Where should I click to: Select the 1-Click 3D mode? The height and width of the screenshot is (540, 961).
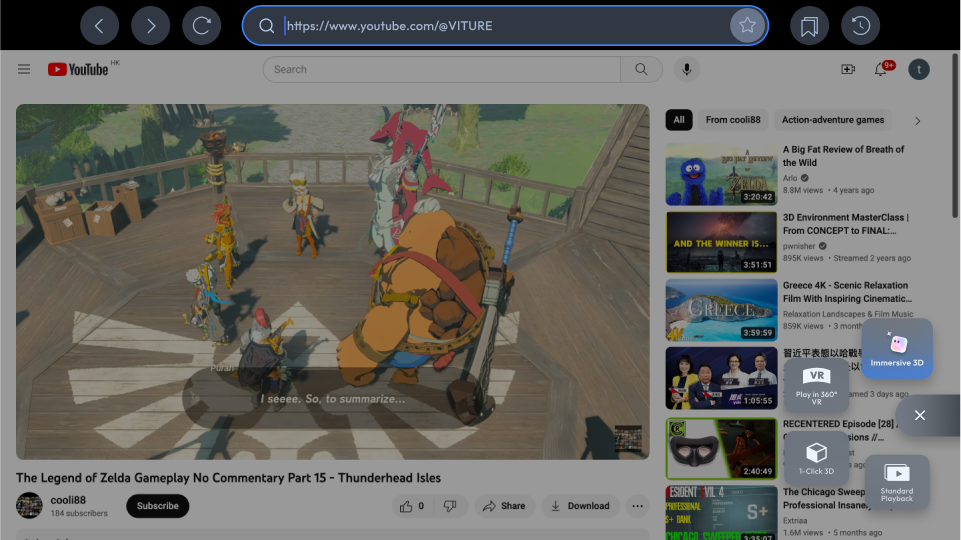point(816,458)
